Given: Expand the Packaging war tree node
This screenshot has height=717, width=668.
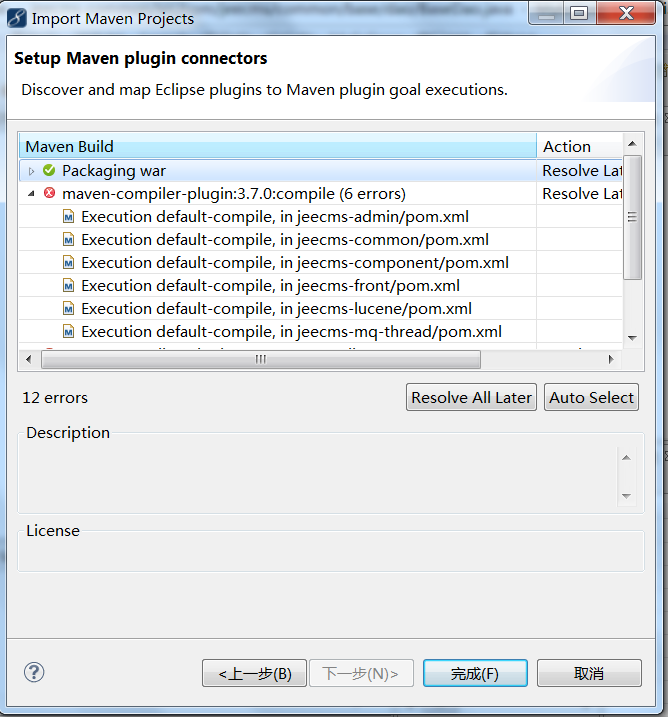Looking at the screenshot, I should tap(32, 171).
